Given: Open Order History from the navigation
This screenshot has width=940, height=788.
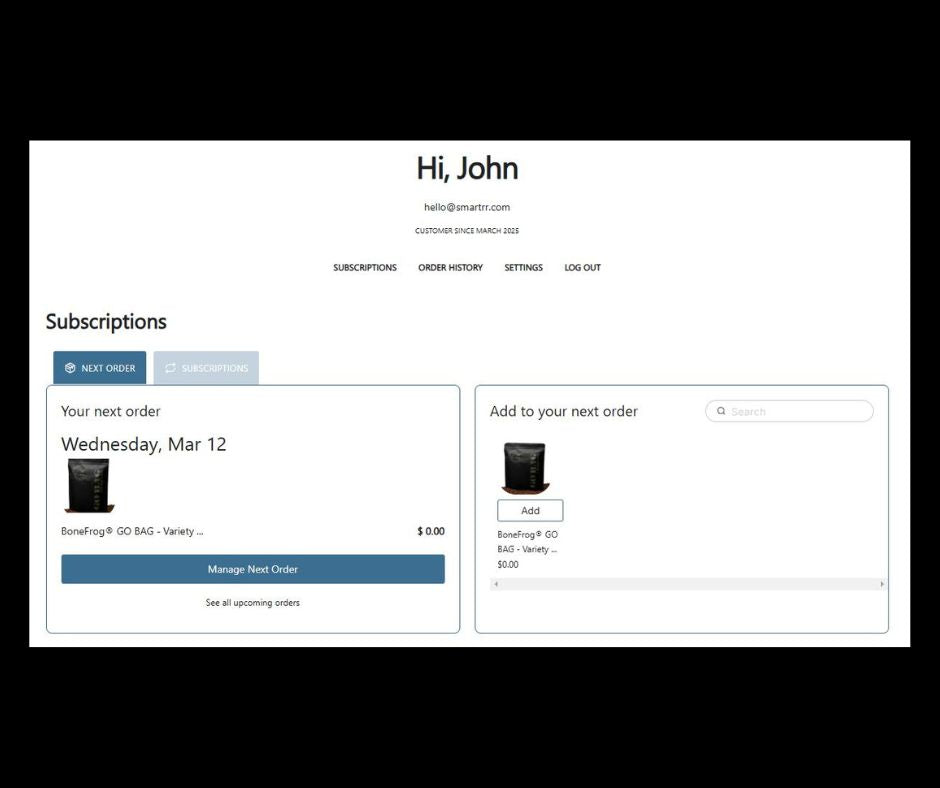Looking at the screenshot, I should (450, 268).
